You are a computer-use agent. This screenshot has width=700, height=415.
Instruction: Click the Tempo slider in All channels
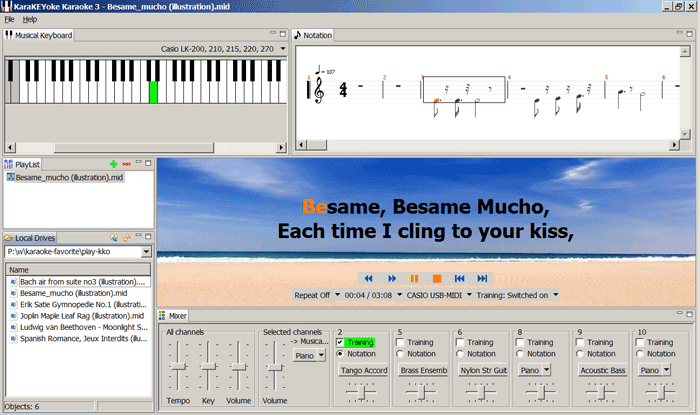click(177, 367)
